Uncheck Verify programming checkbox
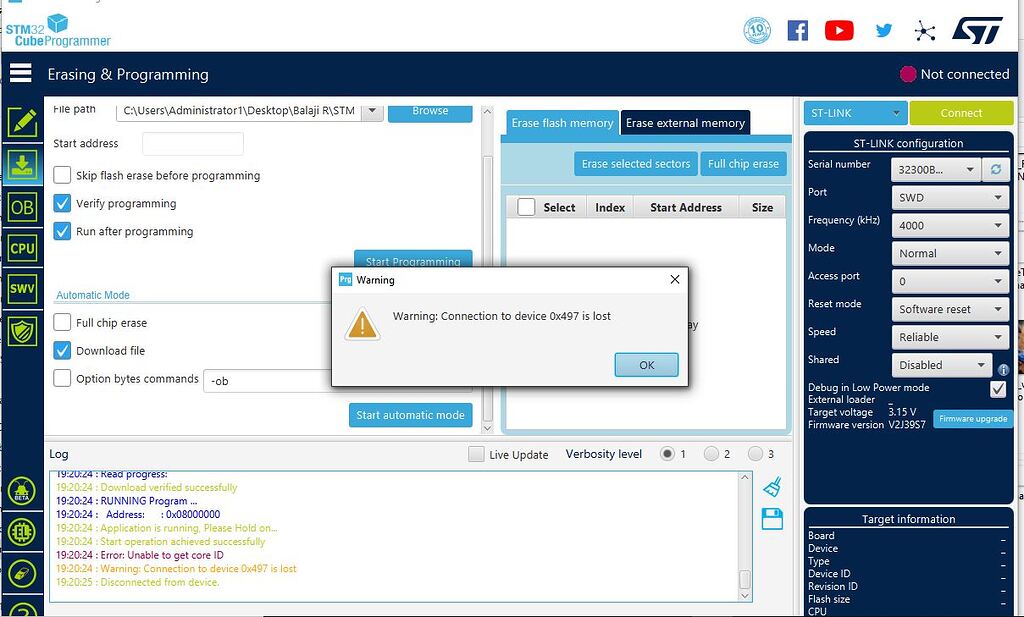 (x=62, y=203)
